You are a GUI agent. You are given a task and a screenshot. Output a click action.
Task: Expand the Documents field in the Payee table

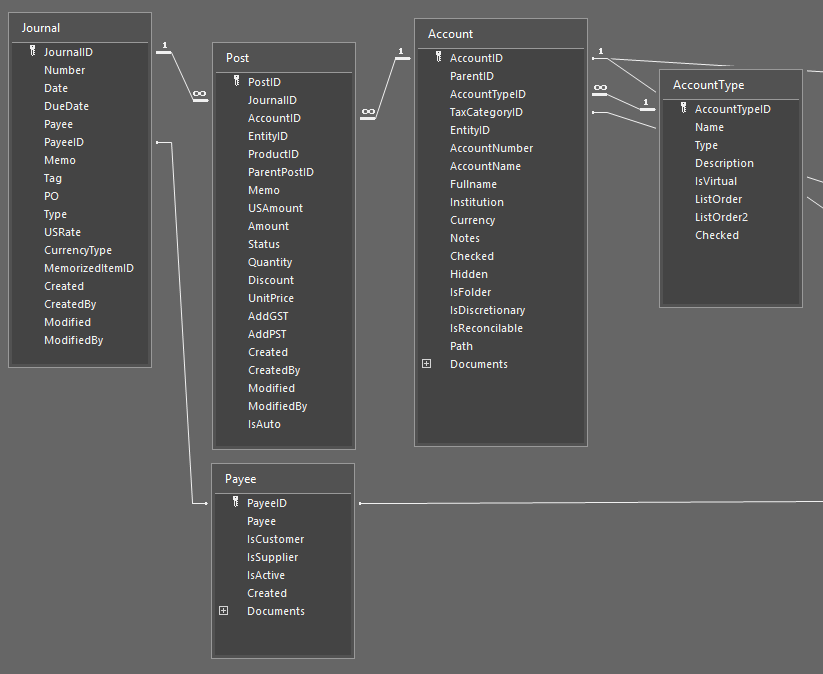(x=224, y=610)
